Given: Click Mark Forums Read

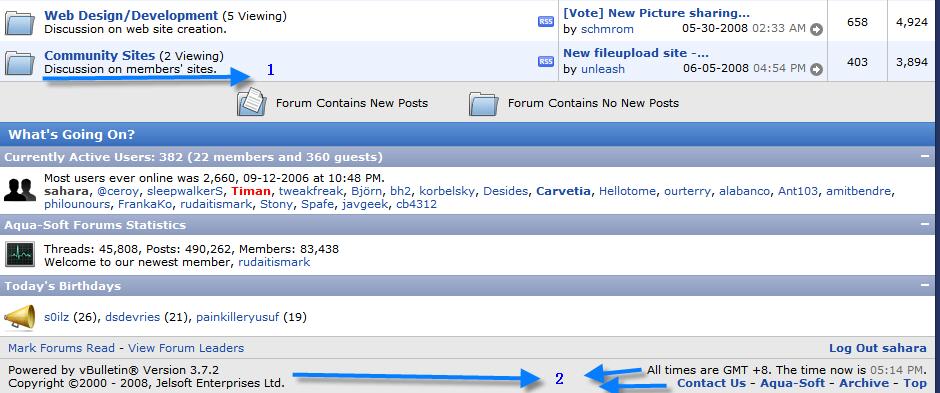Looking at the screenshot, I should coord(61,348).
